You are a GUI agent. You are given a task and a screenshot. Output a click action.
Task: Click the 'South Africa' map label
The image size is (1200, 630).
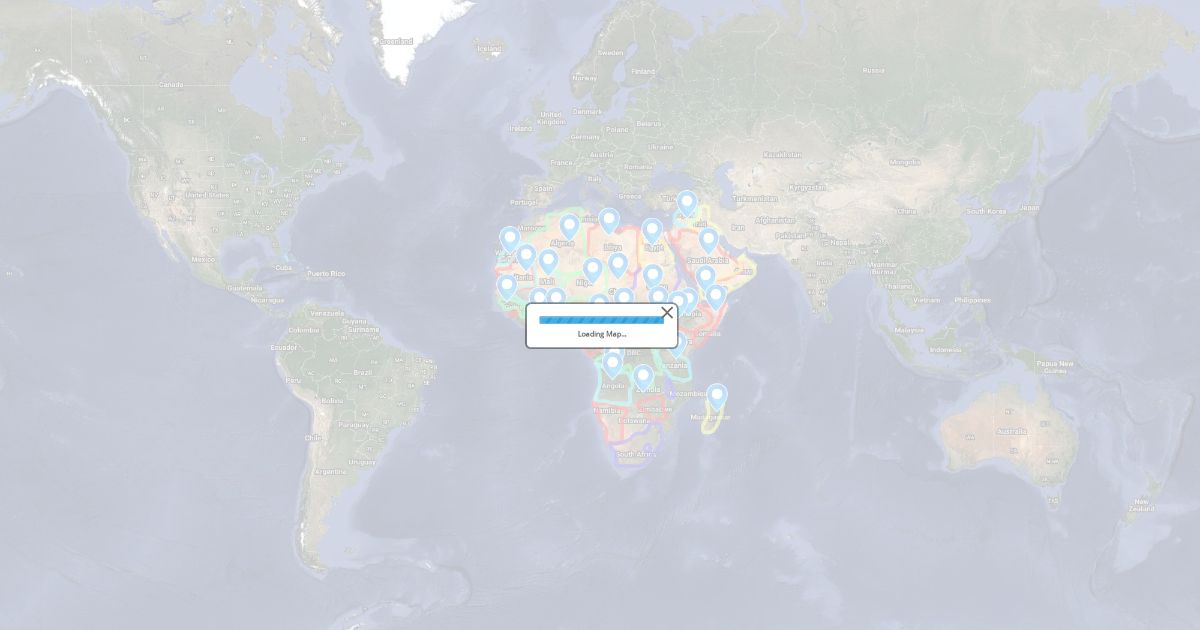click(x=634, y=454)
